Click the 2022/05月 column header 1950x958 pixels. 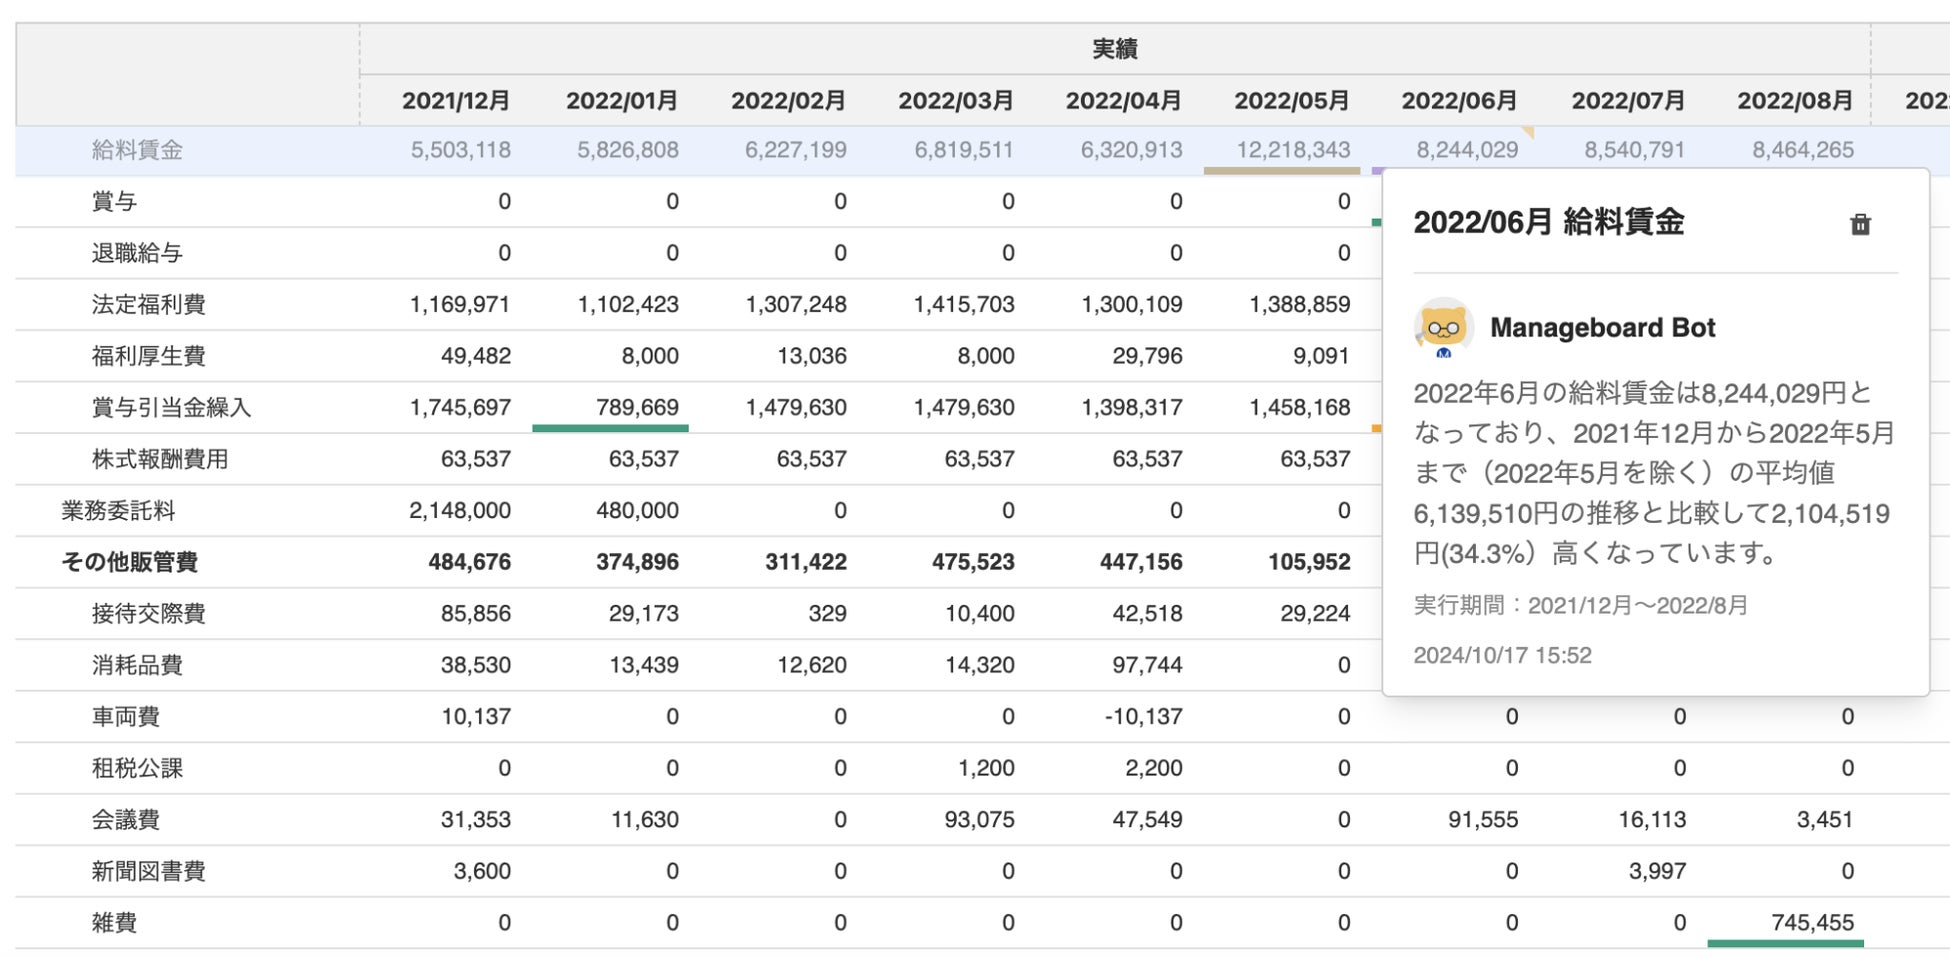pyautogui.click(x=1291, y=101)
